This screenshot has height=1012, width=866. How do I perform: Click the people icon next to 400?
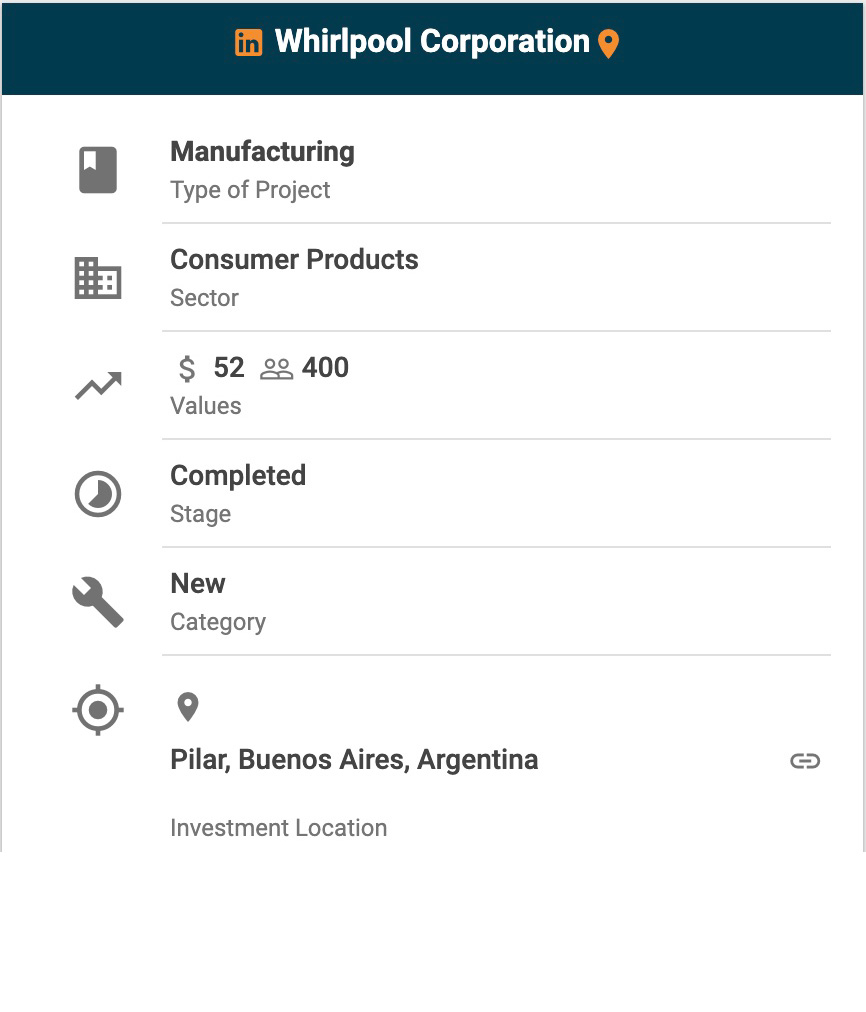pyautogui.click(x=276, y=369)
